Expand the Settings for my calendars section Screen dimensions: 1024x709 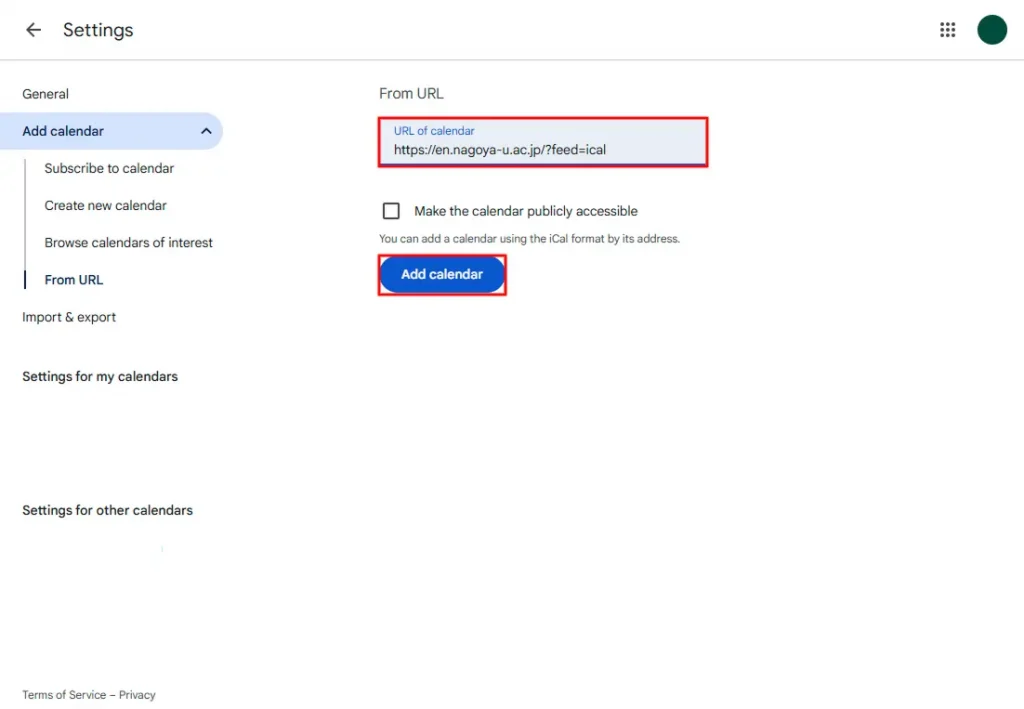point(100,376)
